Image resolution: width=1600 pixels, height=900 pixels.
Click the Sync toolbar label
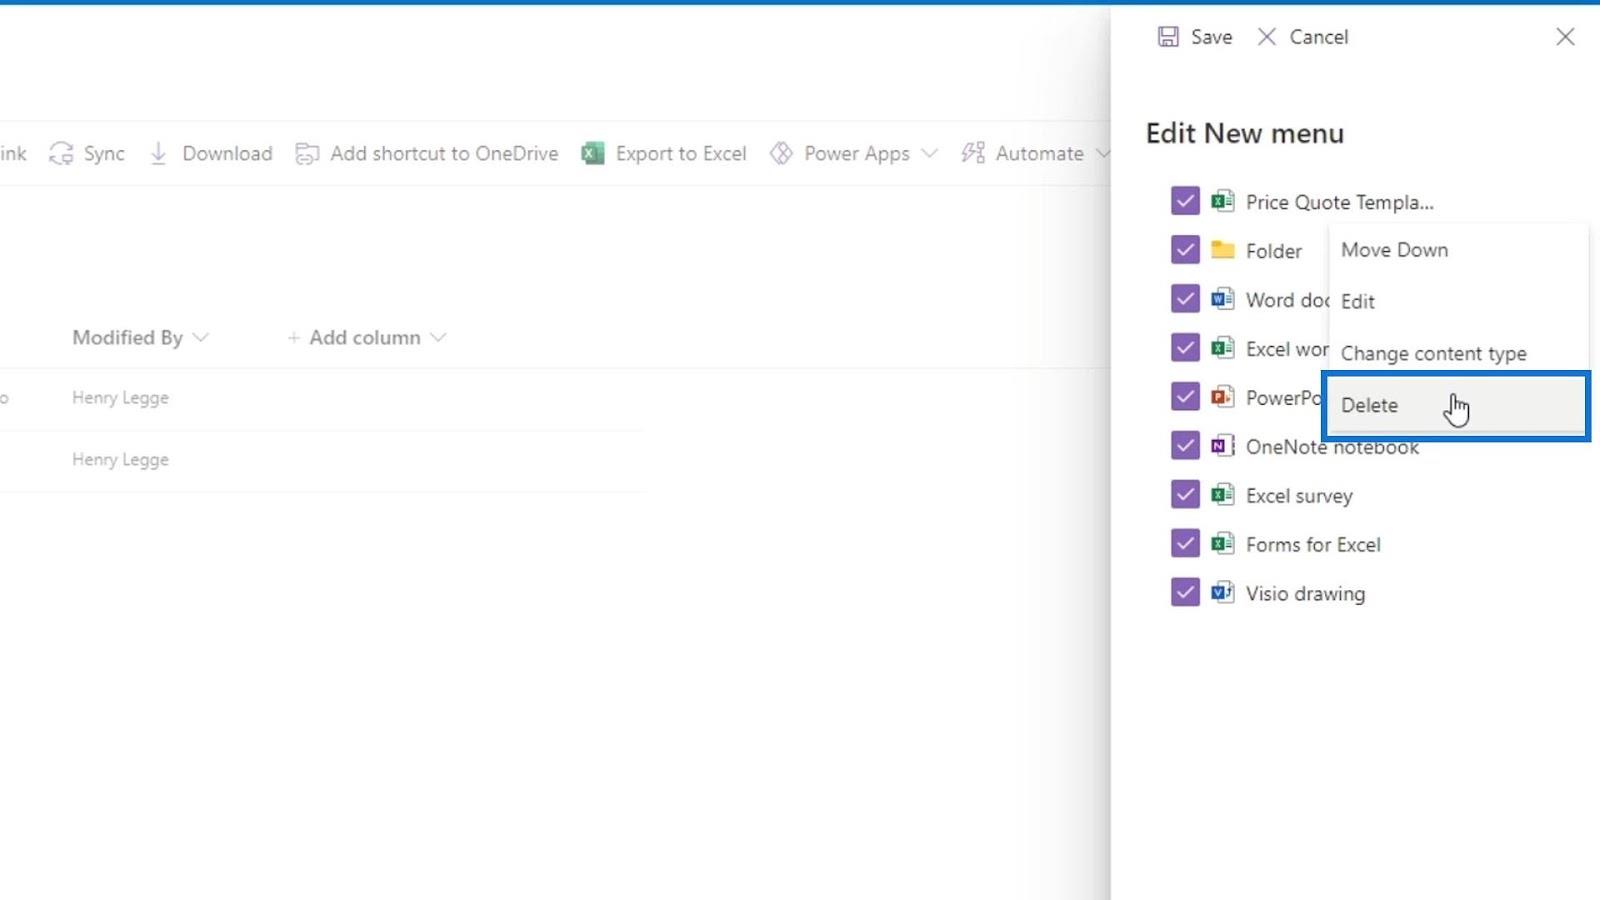pos(104,153)
